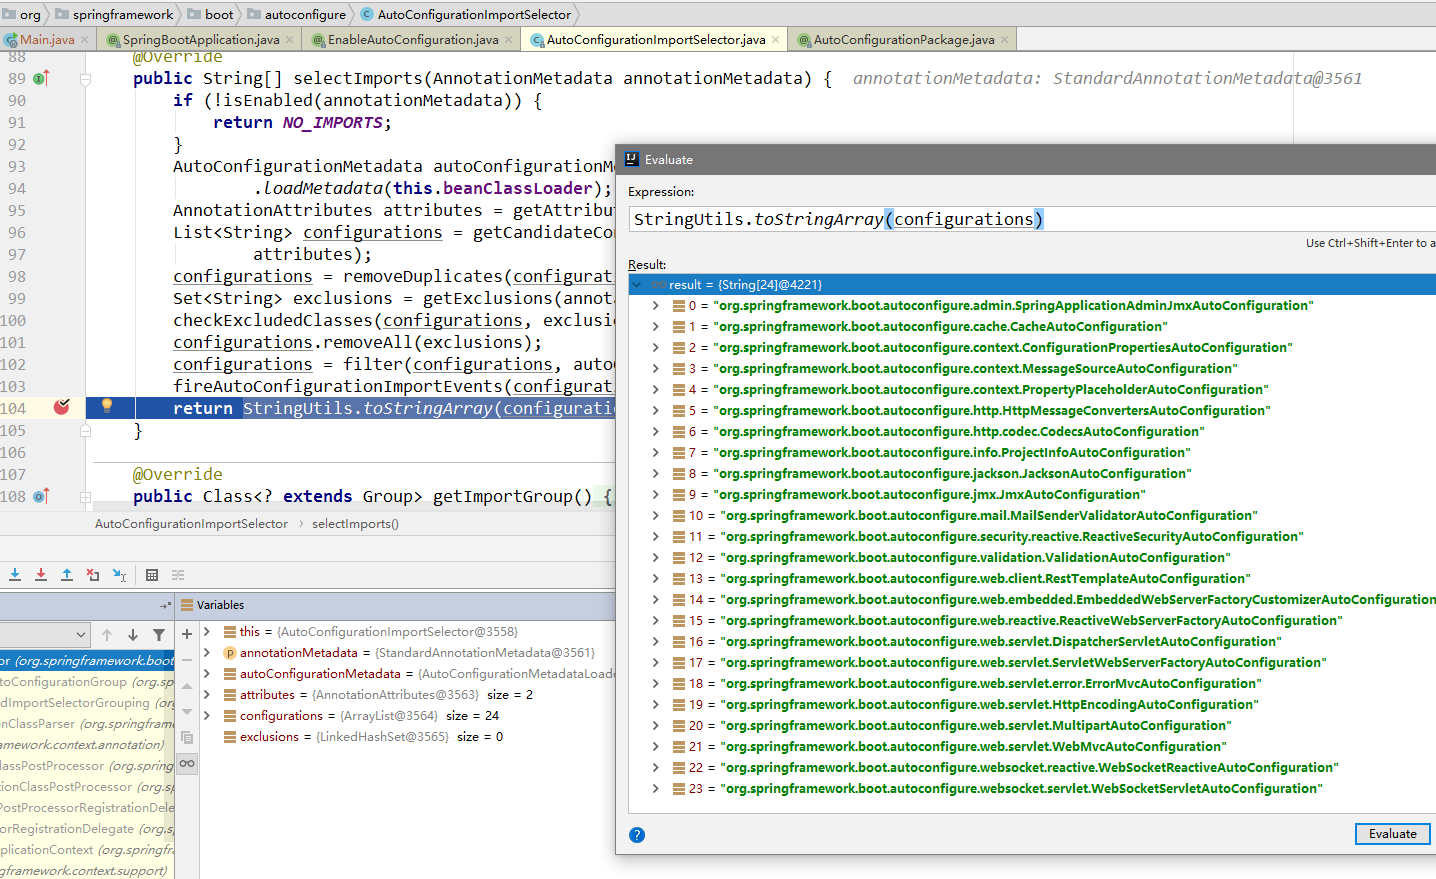Click line number 98 in the gutter
Image resolution: width=1436 pixels, height=879 pixels.
pyautogui.click(x=15, y=276)
